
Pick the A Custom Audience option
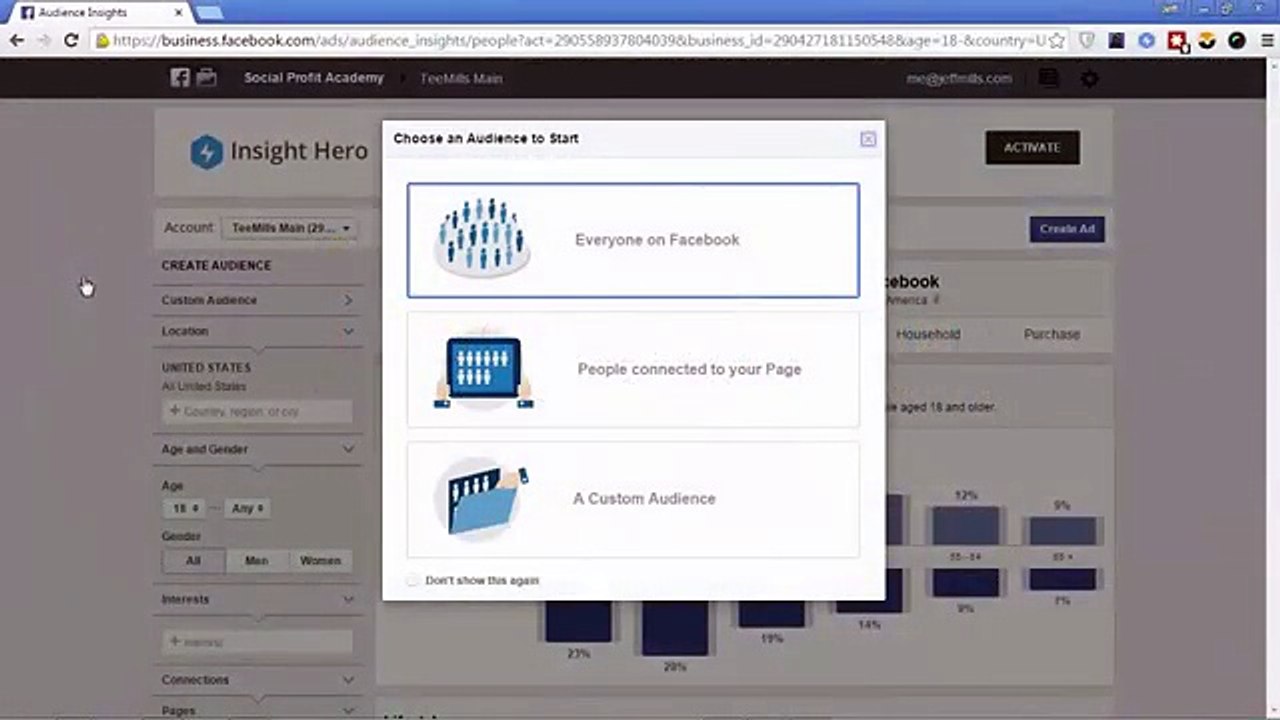[x=633, y=499]
